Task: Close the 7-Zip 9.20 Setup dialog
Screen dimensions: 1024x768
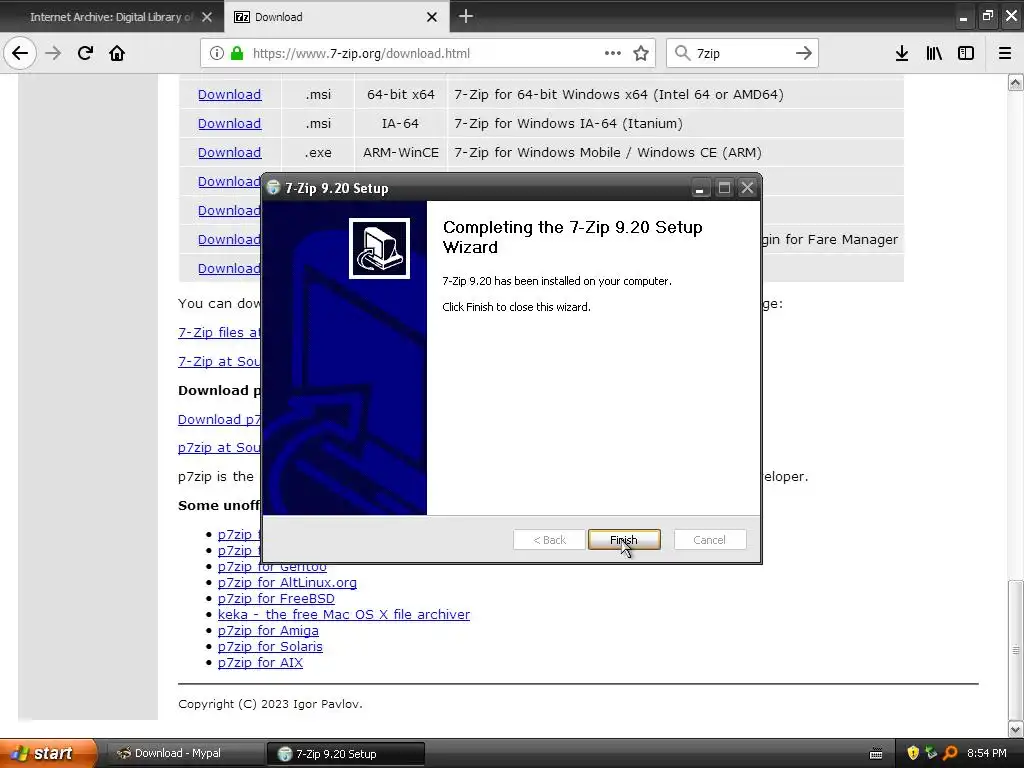Action: click(x=747, y=188)
